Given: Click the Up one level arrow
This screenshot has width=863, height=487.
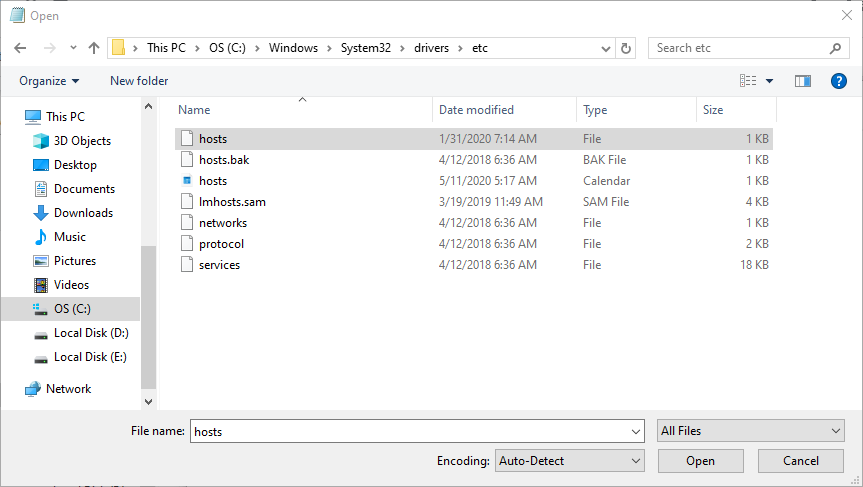Looking at the screenshot, I should tap(94, 48).
